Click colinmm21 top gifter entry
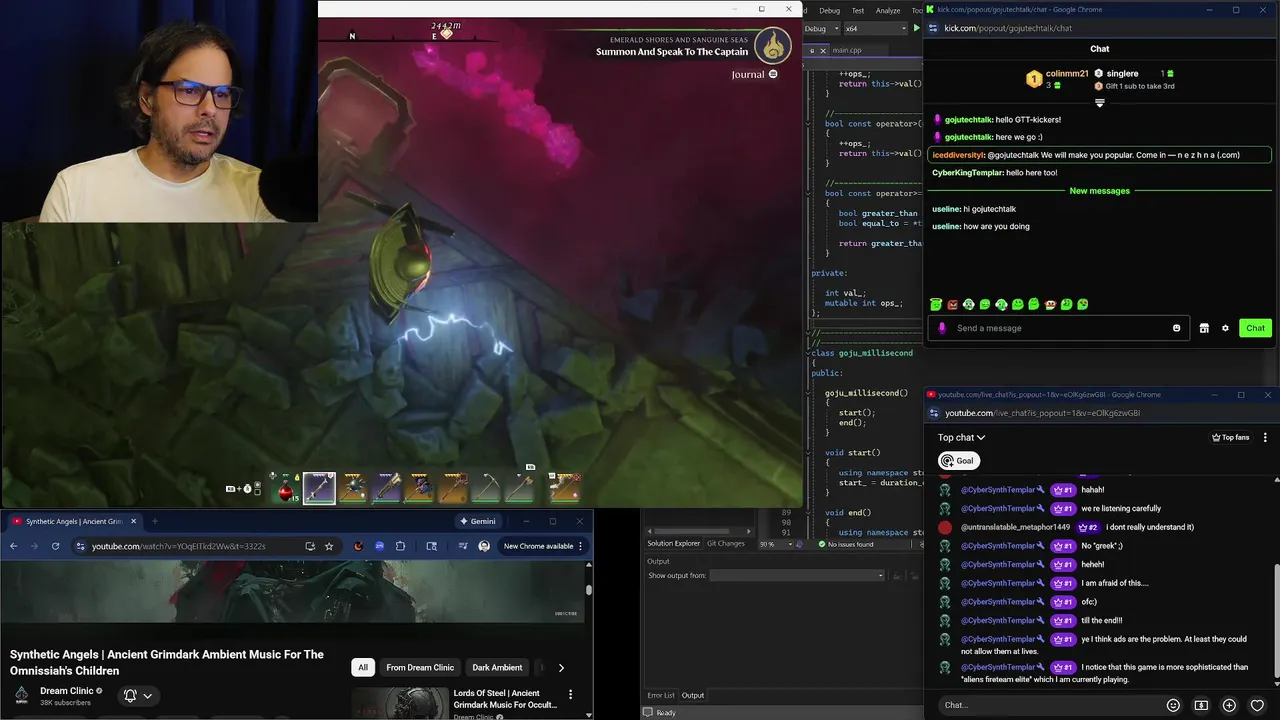The image size is (1280, 720). pyautogui.click(x=1057, y=78)
